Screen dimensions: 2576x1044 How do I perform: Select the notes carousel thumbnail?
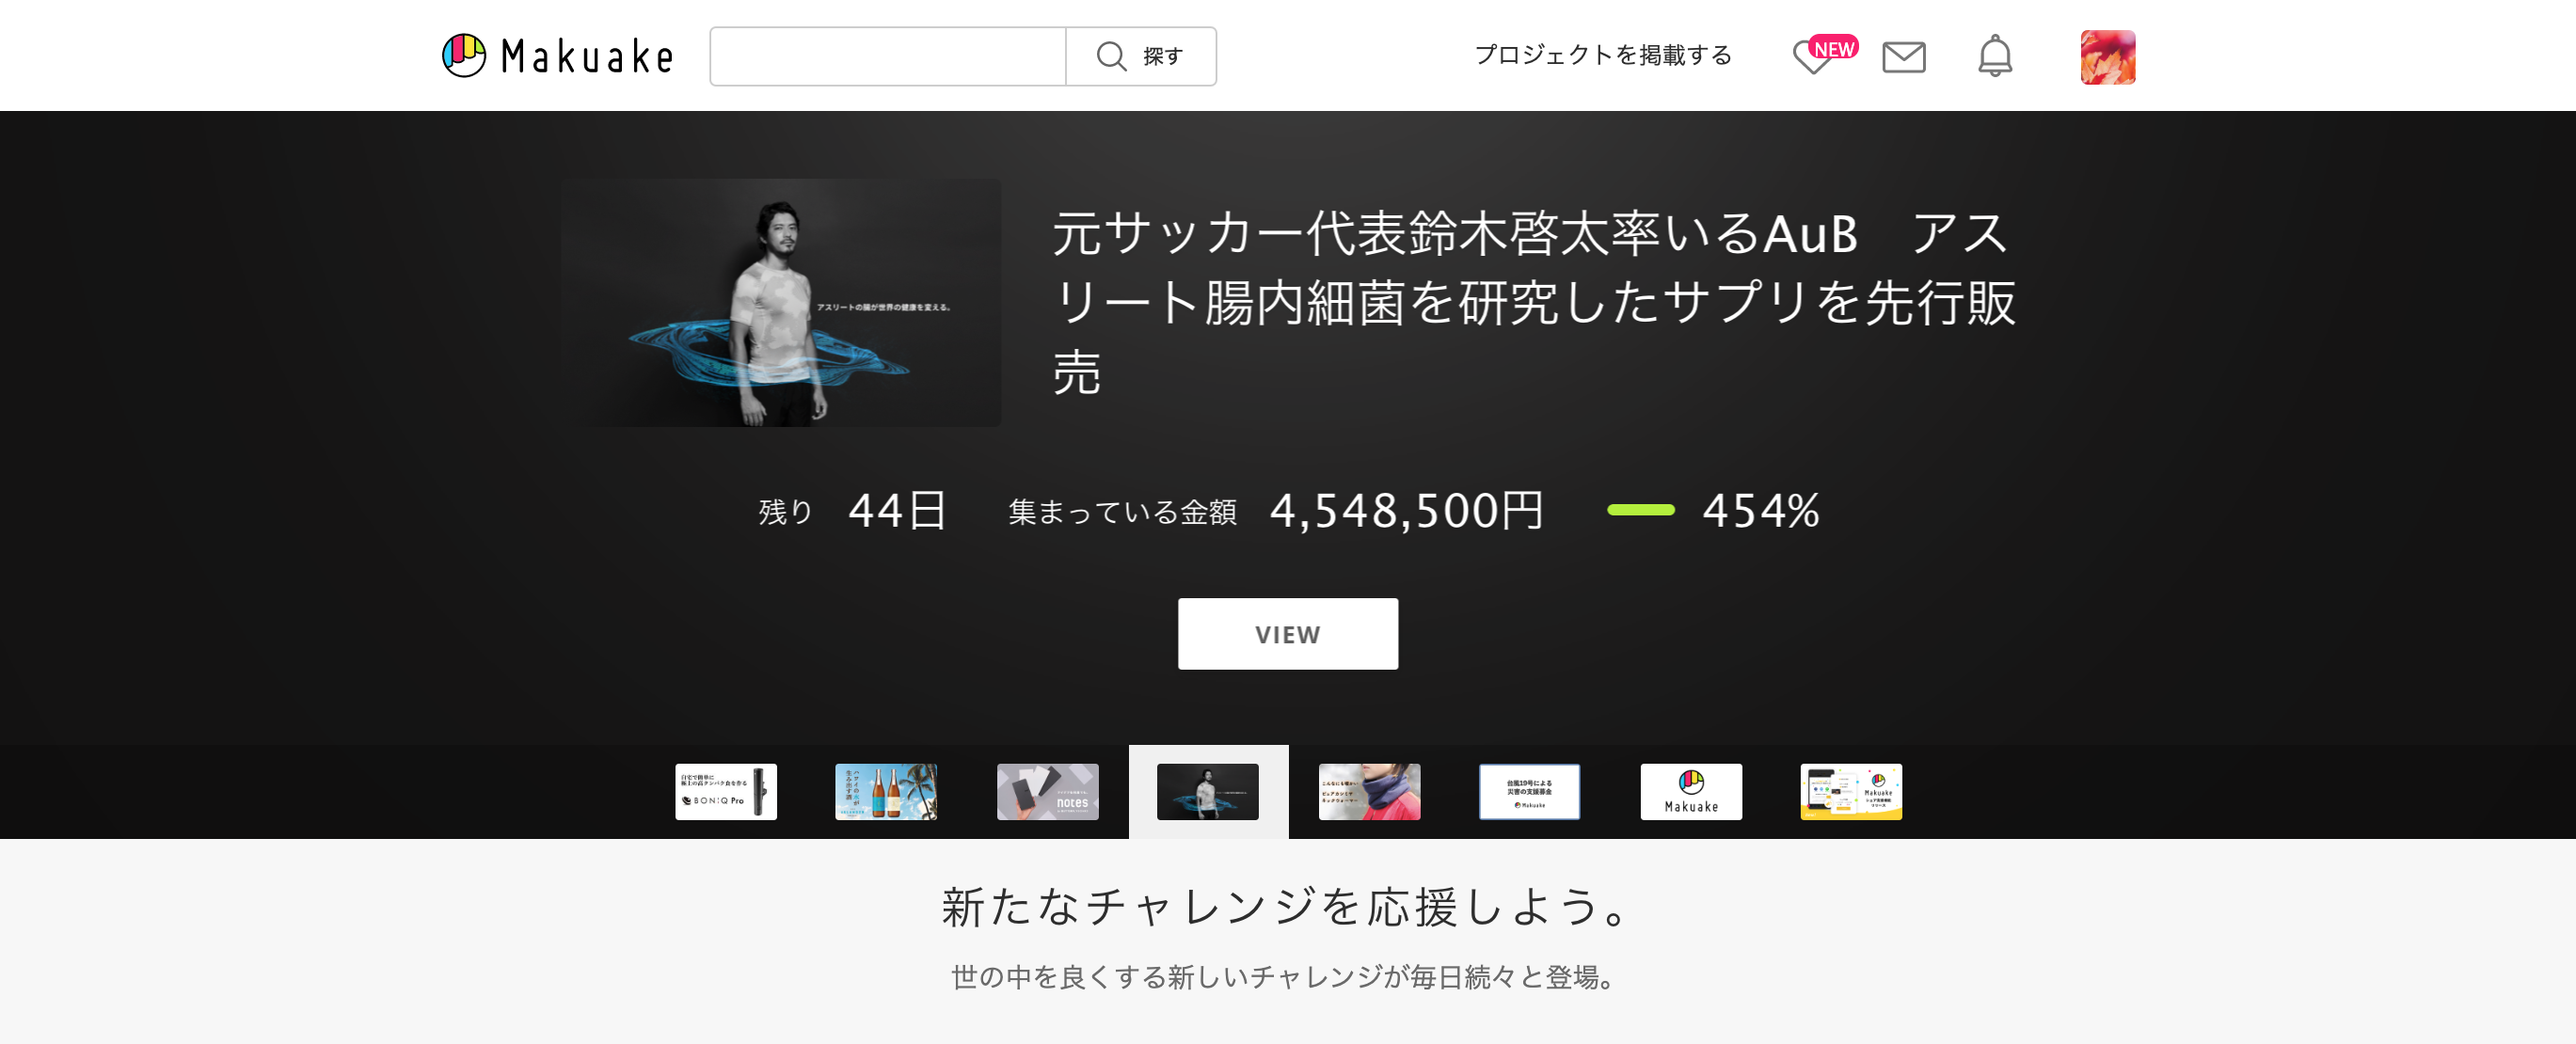1047,792
